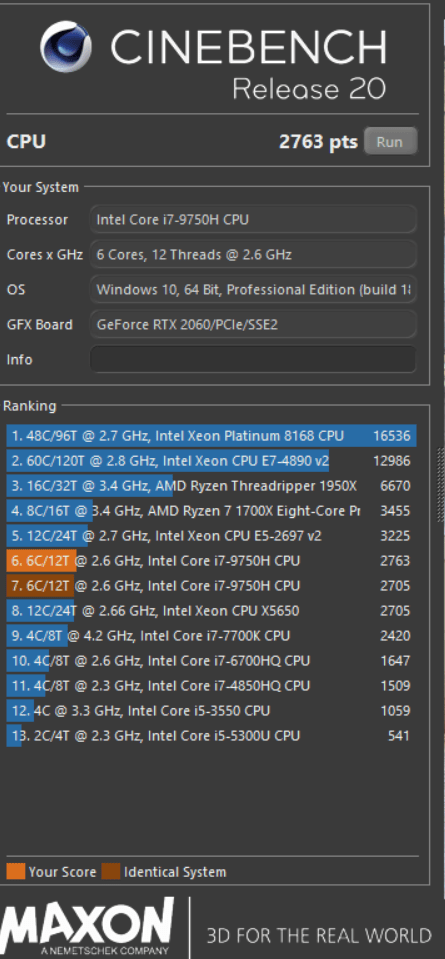
Task: Select the Processor field showing i7-9750H
Action: 253,220
